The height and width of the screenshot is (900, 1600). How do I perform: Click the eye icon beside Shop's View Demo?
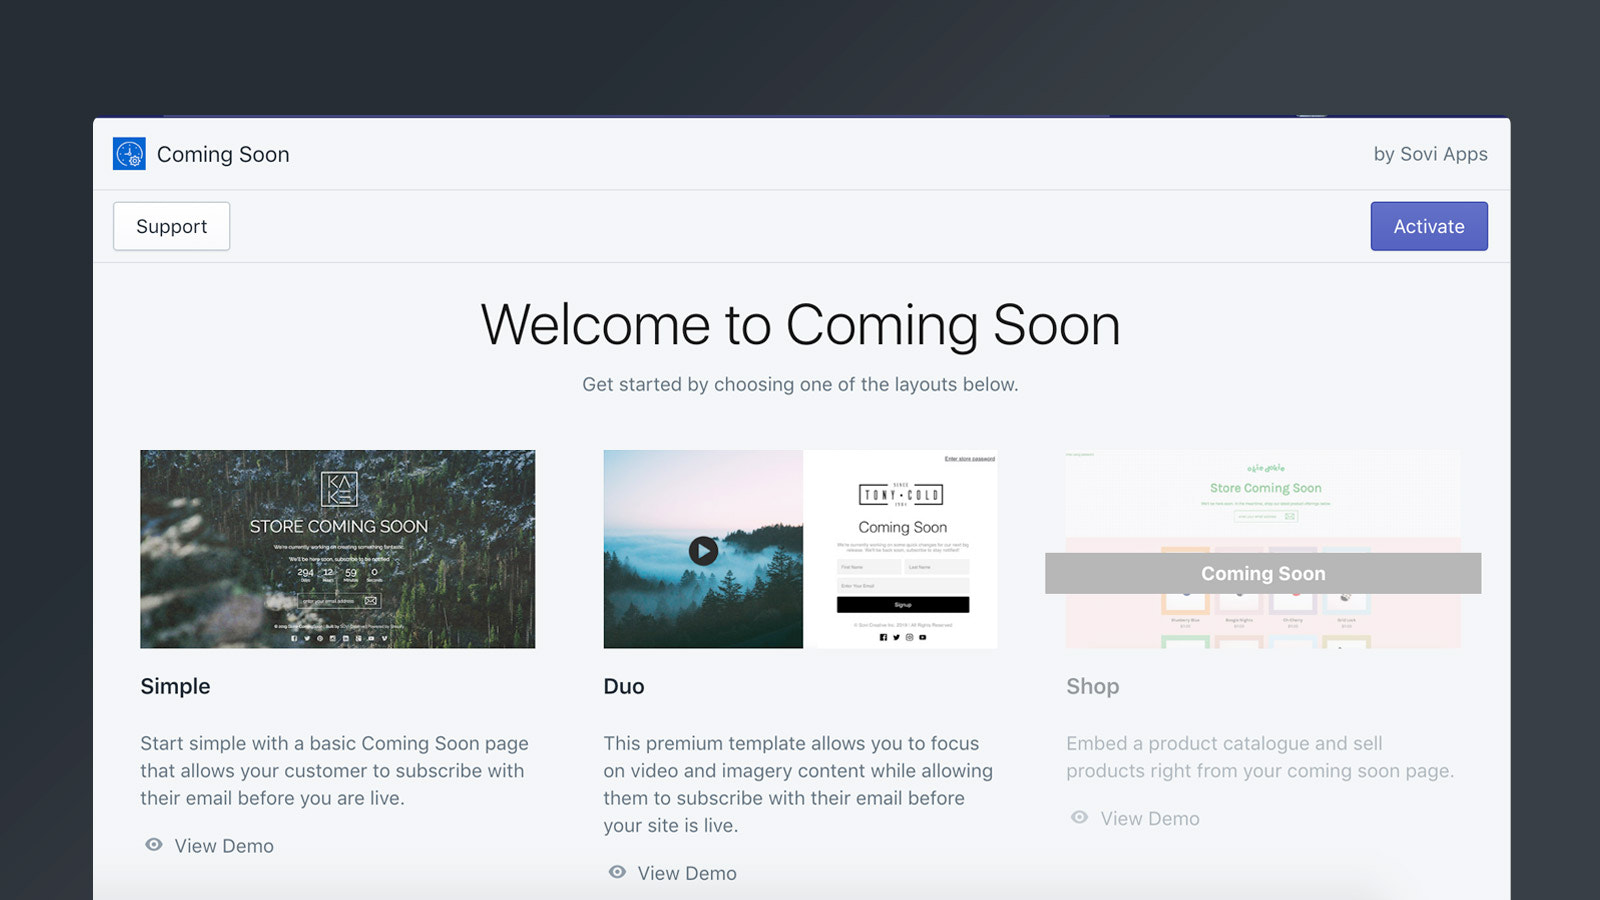1078,818
